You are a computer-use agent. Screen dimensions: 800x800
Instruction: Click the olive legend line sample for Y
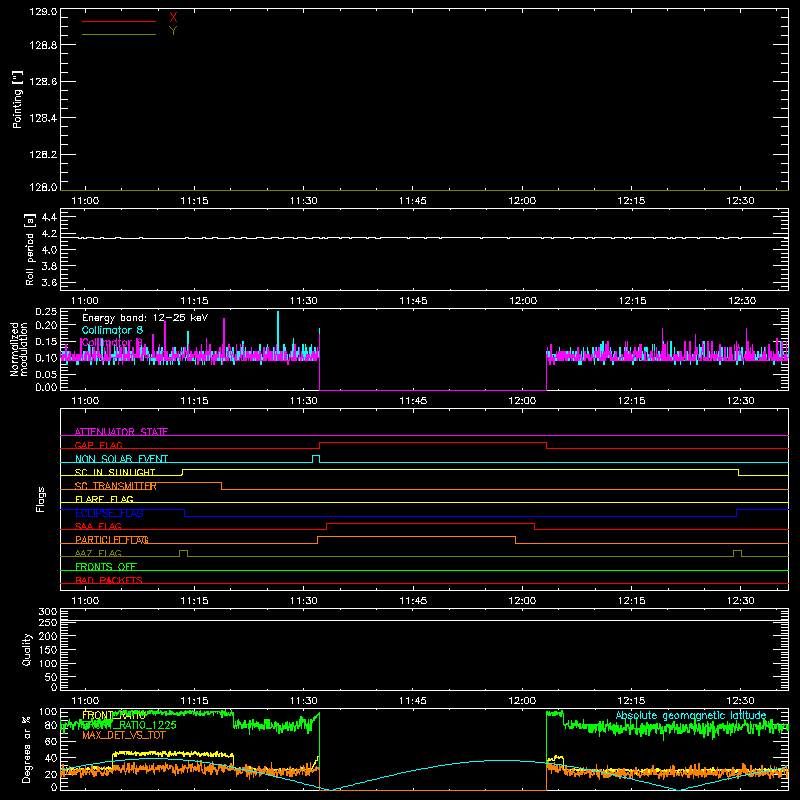tap(119, 35)
